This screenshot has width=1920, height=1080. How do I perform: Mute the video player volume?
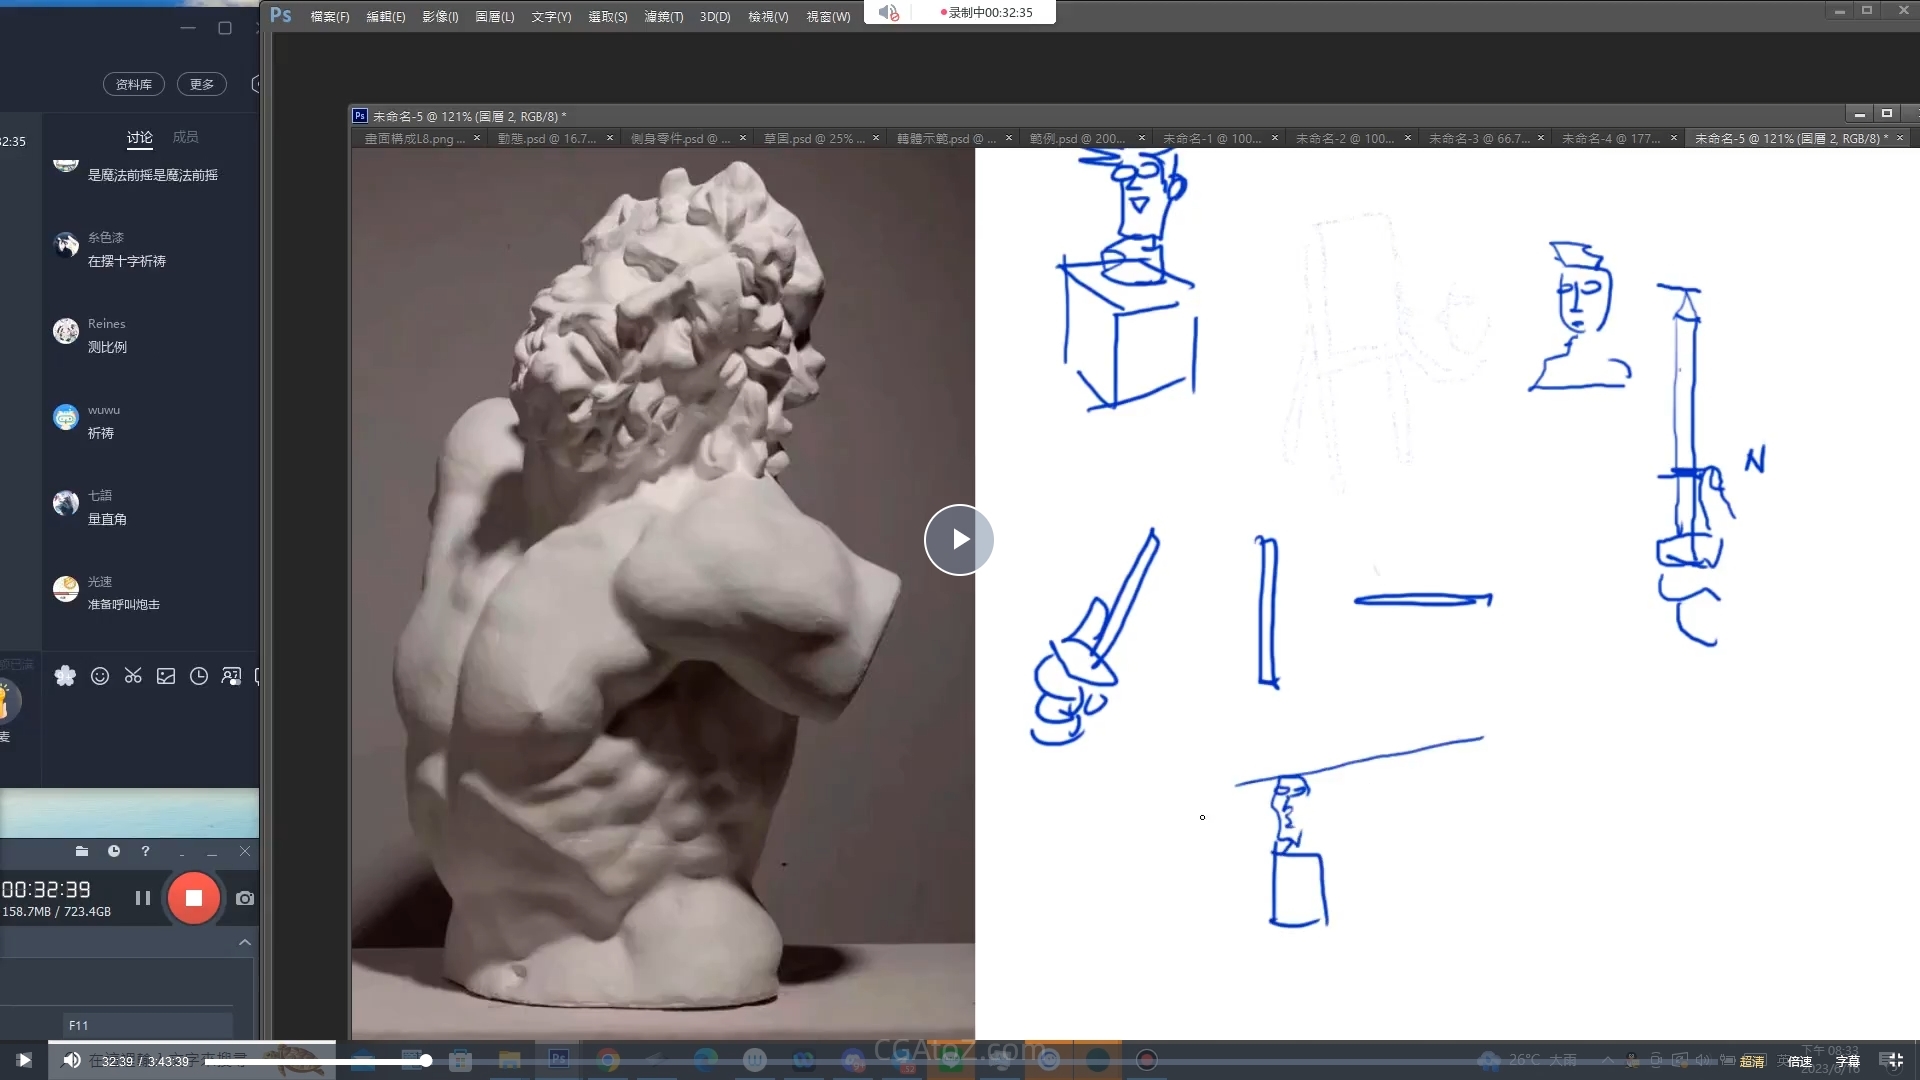72,1060
